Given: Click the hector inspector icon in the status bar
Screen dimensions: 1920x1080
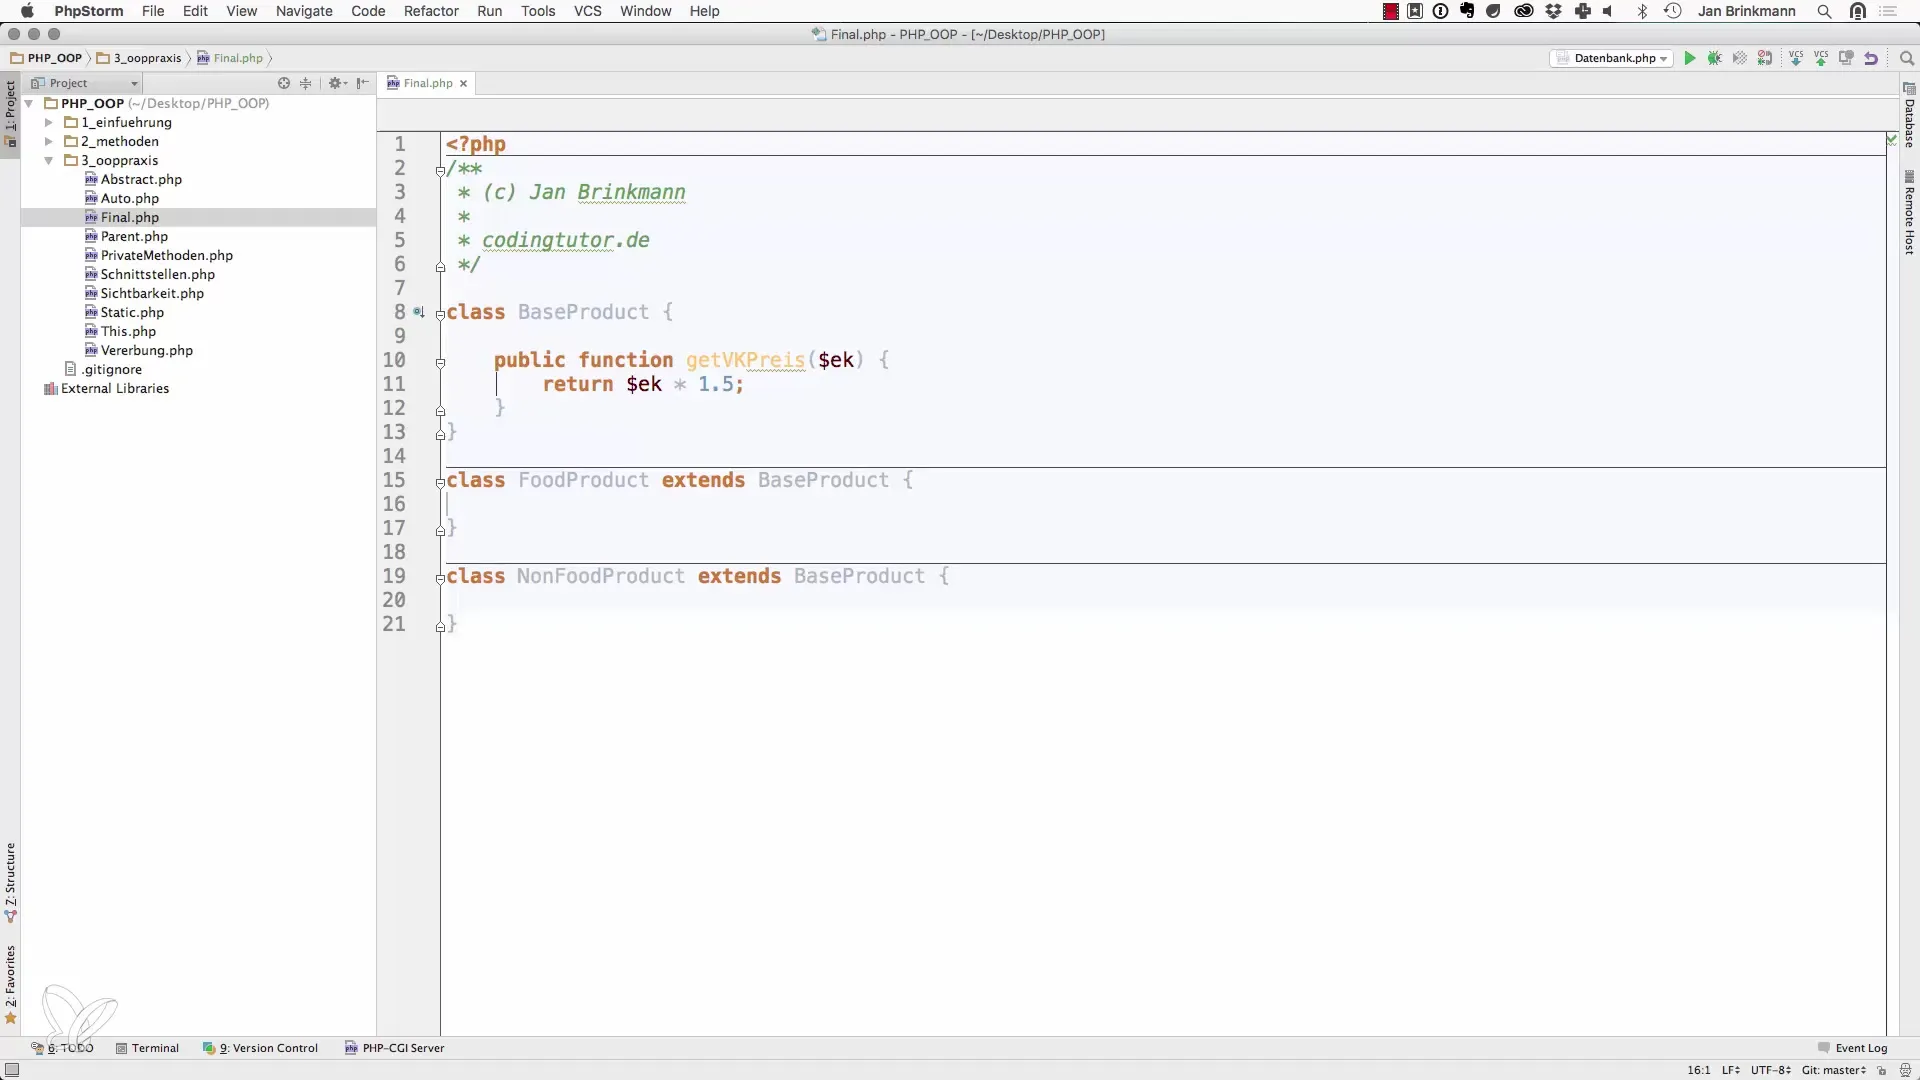Looking at the screenshot, I should [1906, 1070].
